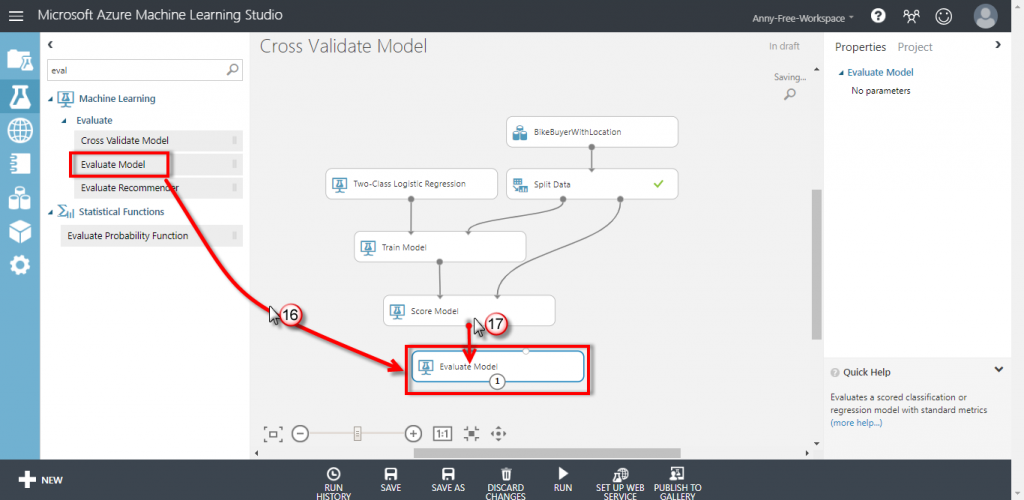The width and height of the screenshot is (1024, 500).
Task: Collapse the Machine Learning tree node
Action: 51,99
